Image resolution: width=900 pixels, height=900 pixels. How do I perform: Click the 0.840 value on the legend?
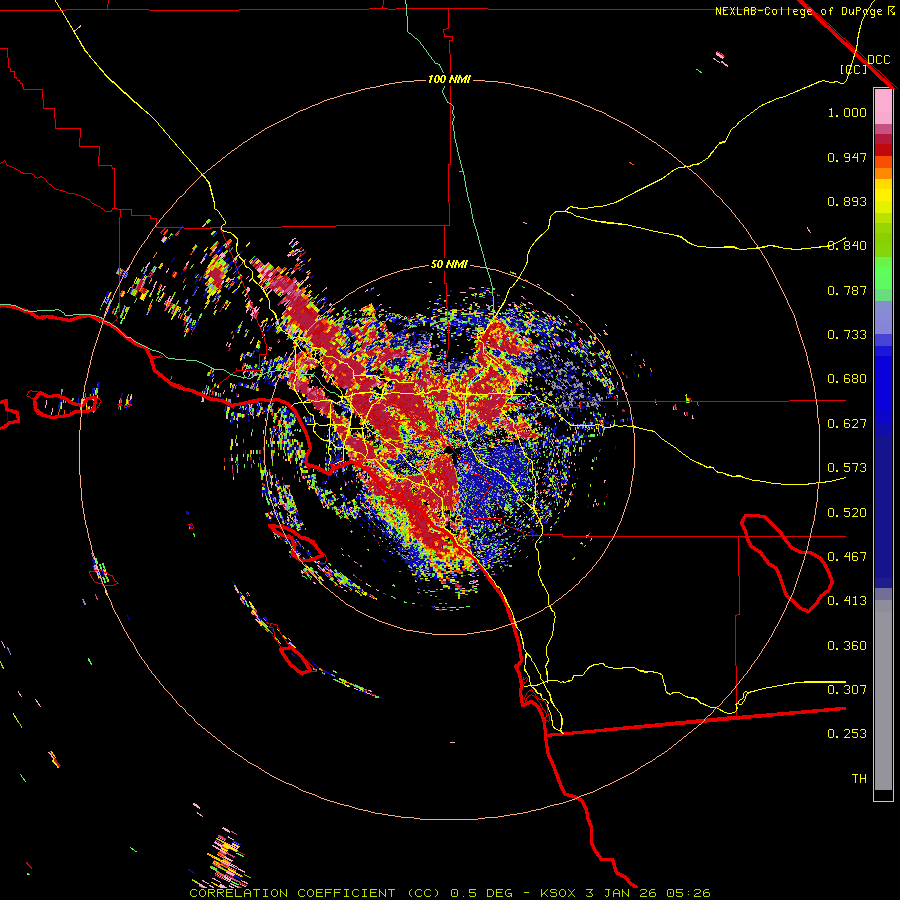(847, 246)
